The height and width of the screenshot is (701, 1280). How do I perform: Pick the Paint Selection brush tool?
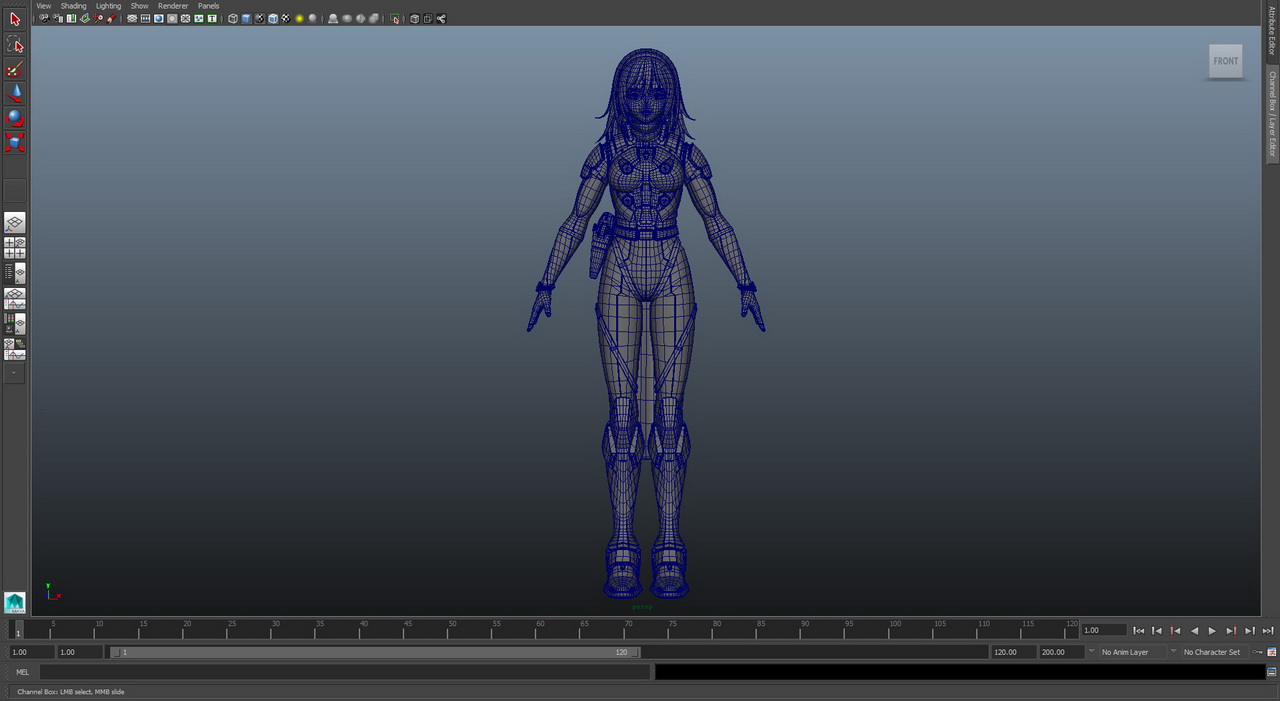pyautogui.click(x=15, y=69)
